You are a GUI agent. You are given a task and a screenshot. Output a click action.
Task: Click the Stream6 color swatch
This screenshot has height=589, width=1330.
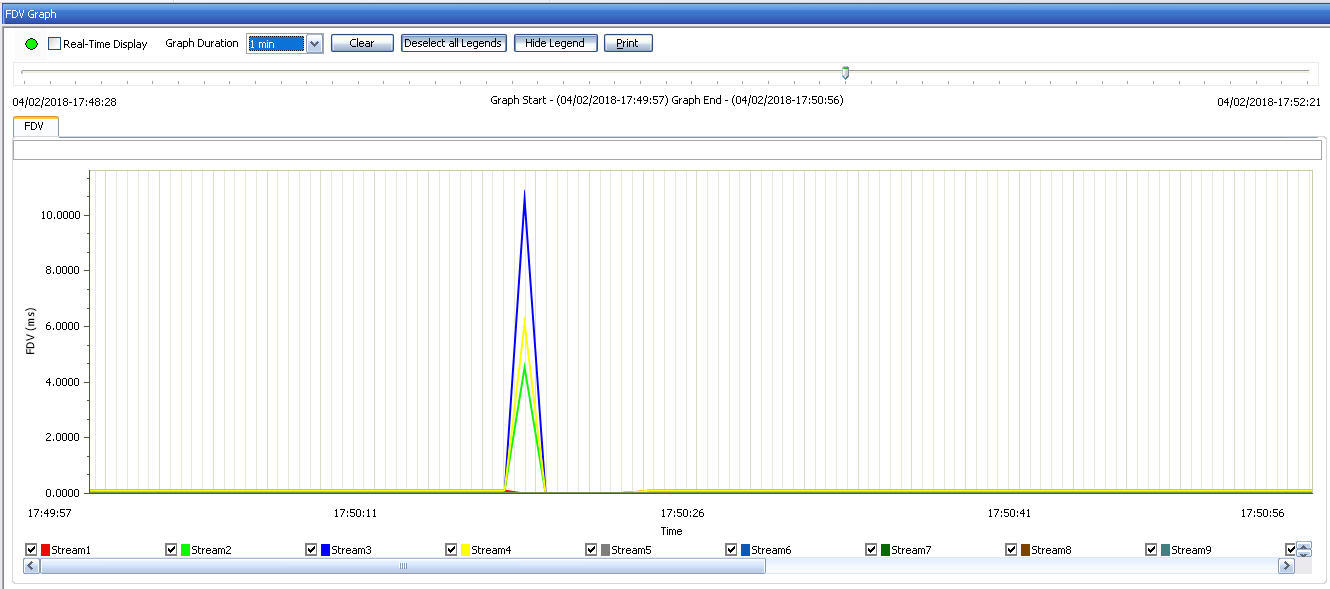746,550
